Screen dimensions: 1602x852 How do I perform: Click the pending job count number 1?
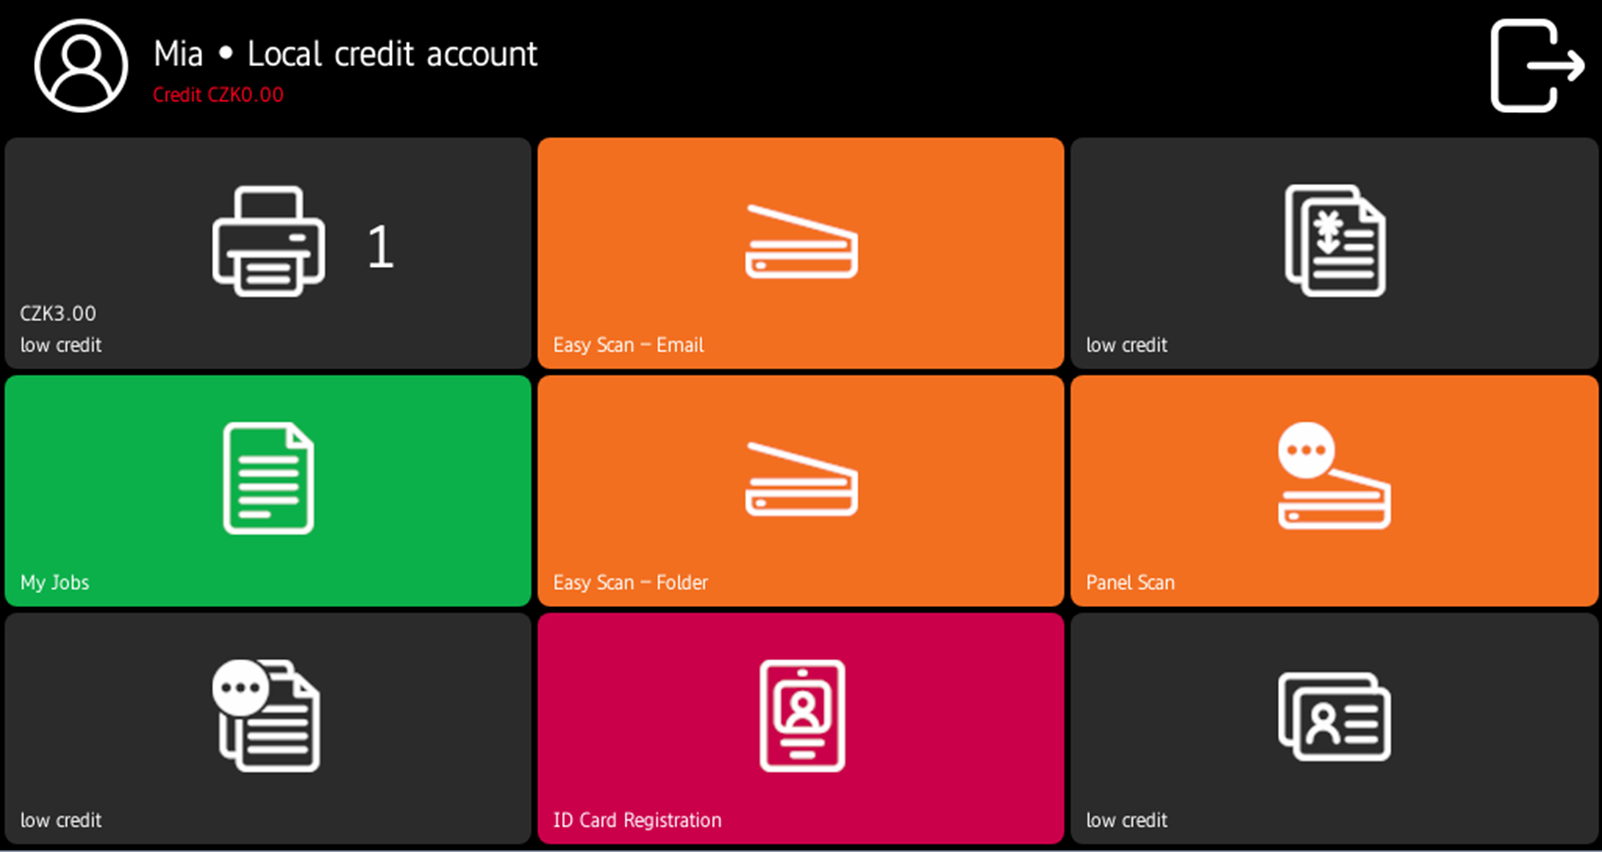tap(380, 247)
